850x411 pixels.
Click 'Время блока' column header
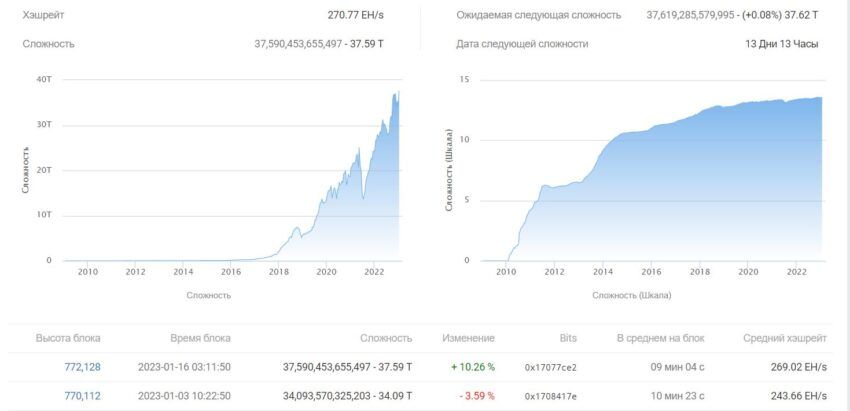(x=201, y=338)
